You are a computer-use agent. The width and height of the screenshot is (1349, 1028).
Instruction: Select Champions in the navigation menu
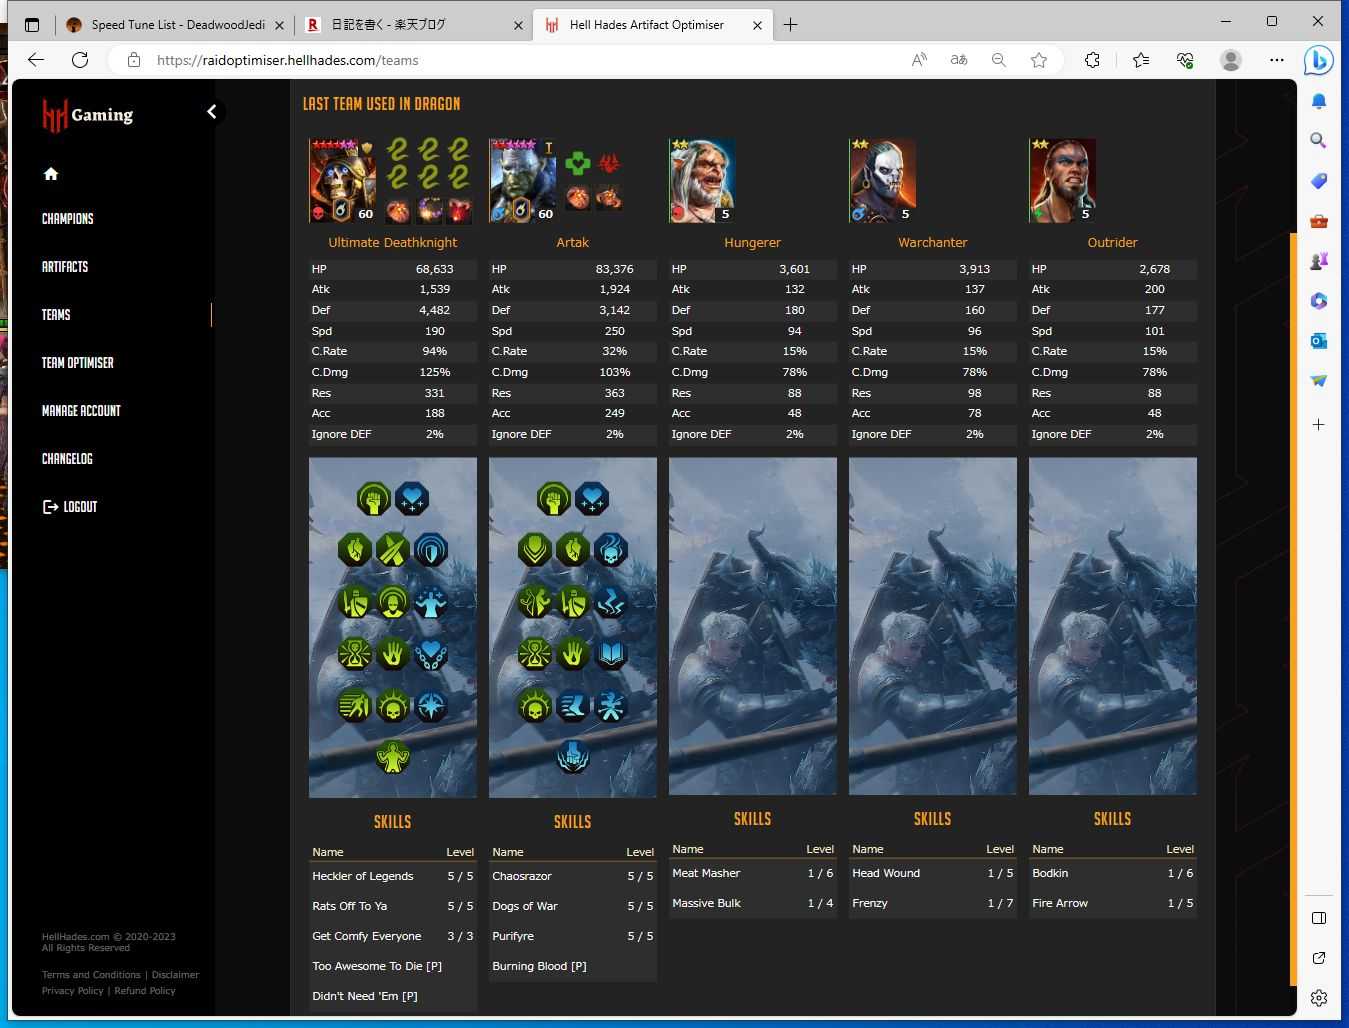tap(67, 218)
